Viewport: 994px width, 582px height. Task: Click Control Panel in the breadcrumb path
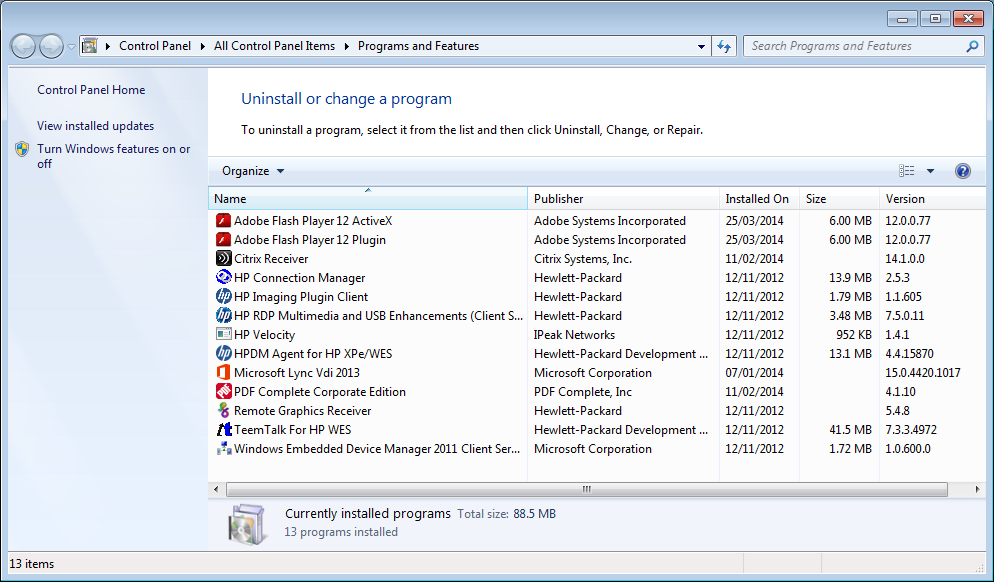pyautogui.click(x=154, y=46)
